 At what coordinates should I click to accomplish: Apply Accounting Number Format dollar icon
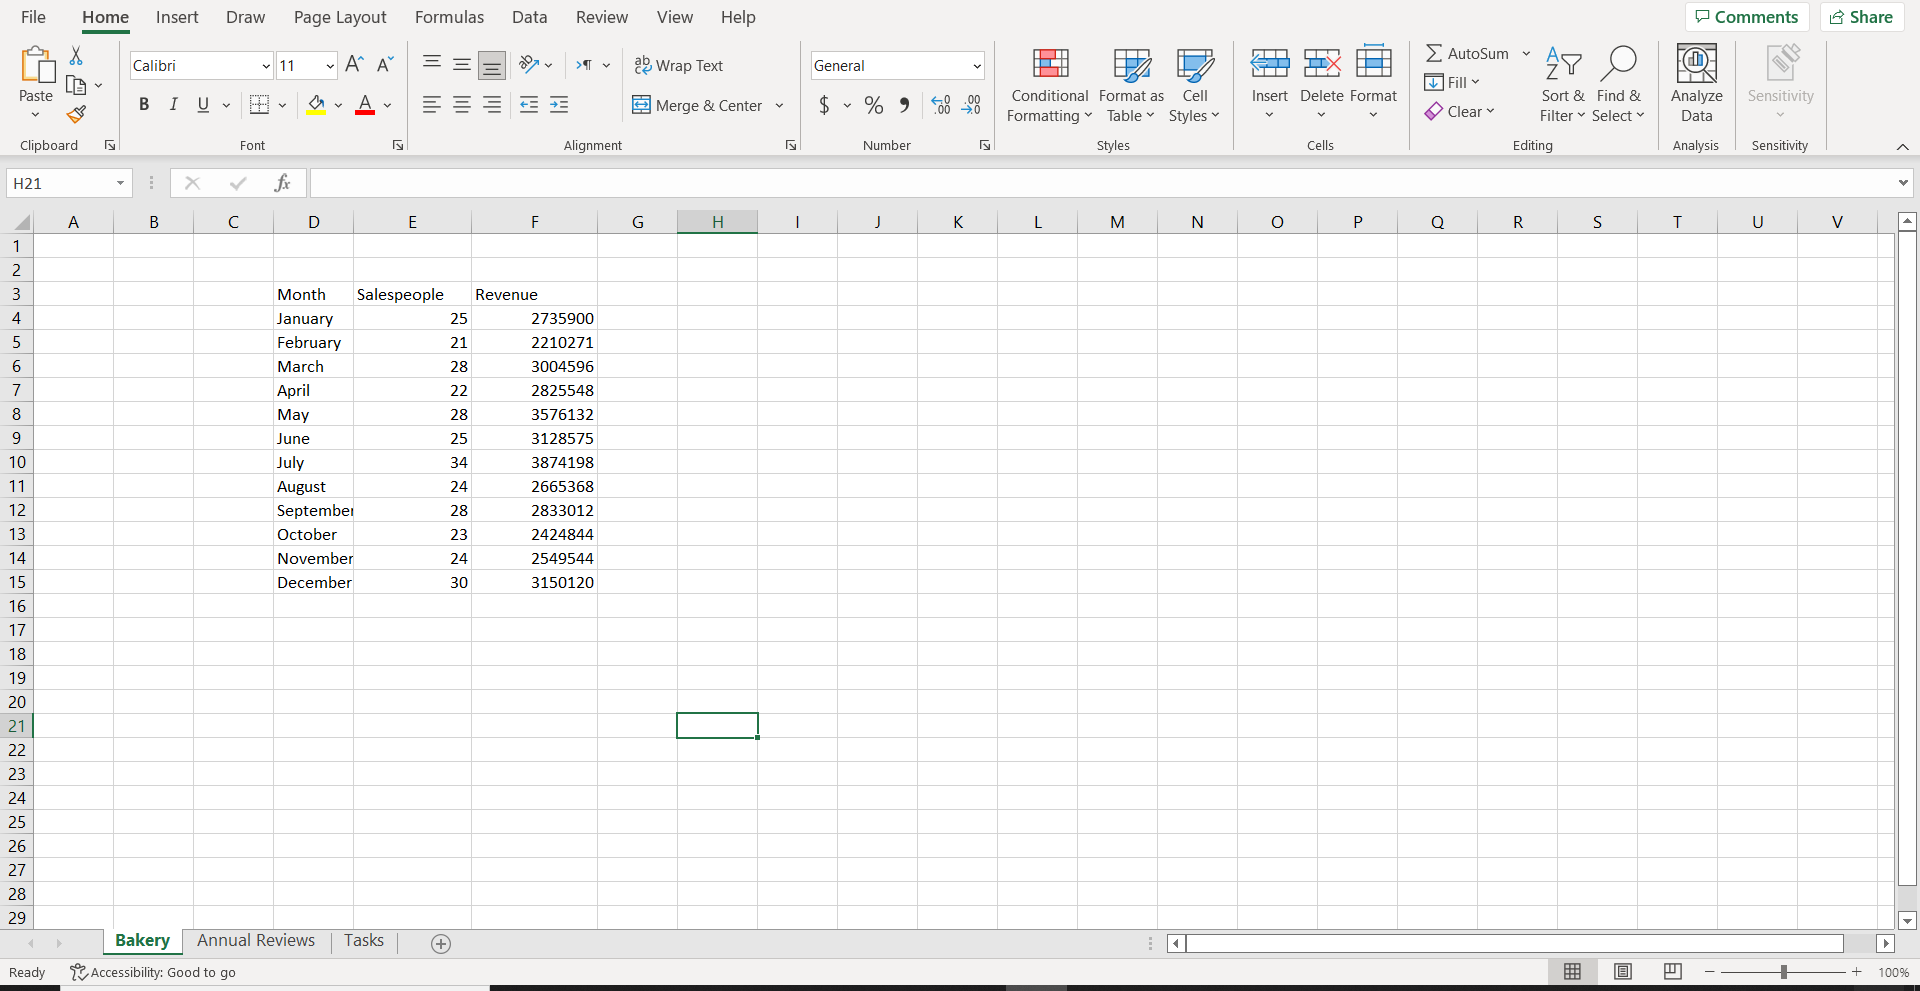824,105
